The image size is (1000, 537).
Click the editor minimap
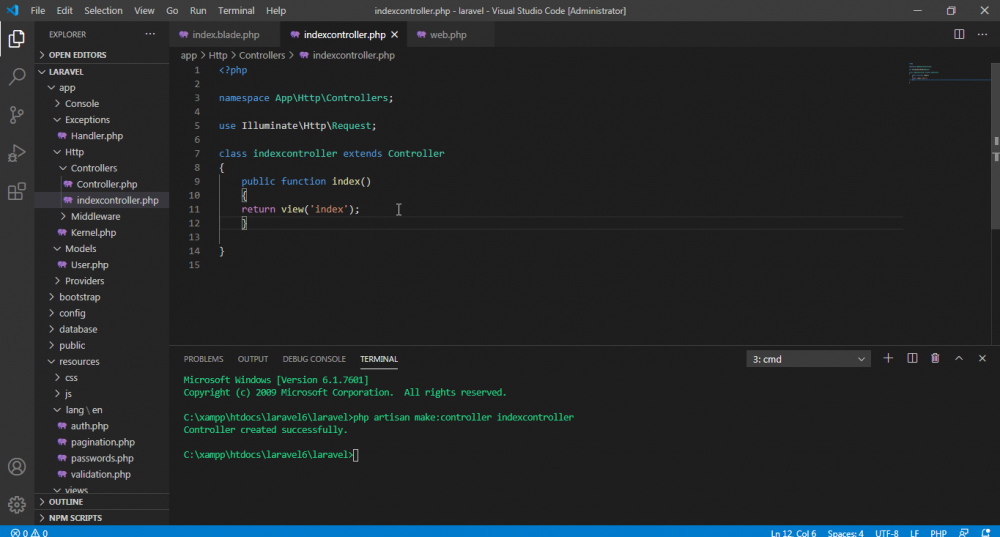[948, 73]
